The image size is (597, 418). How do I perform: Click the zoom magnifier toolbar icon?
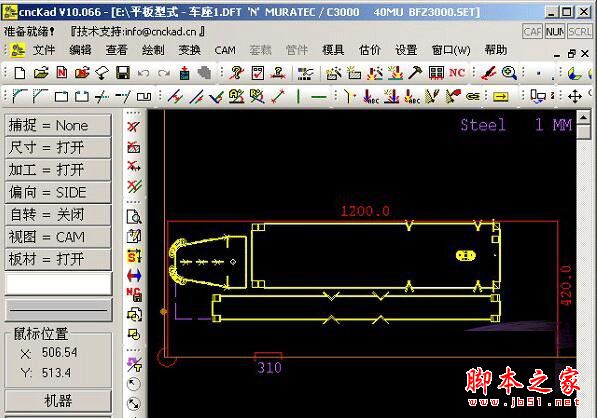(x=509, y=72)
